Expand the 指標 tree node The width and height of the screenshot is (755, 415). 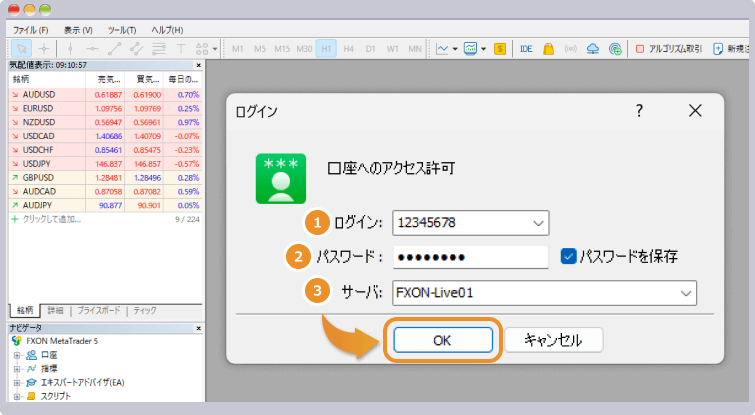(17, 369)
